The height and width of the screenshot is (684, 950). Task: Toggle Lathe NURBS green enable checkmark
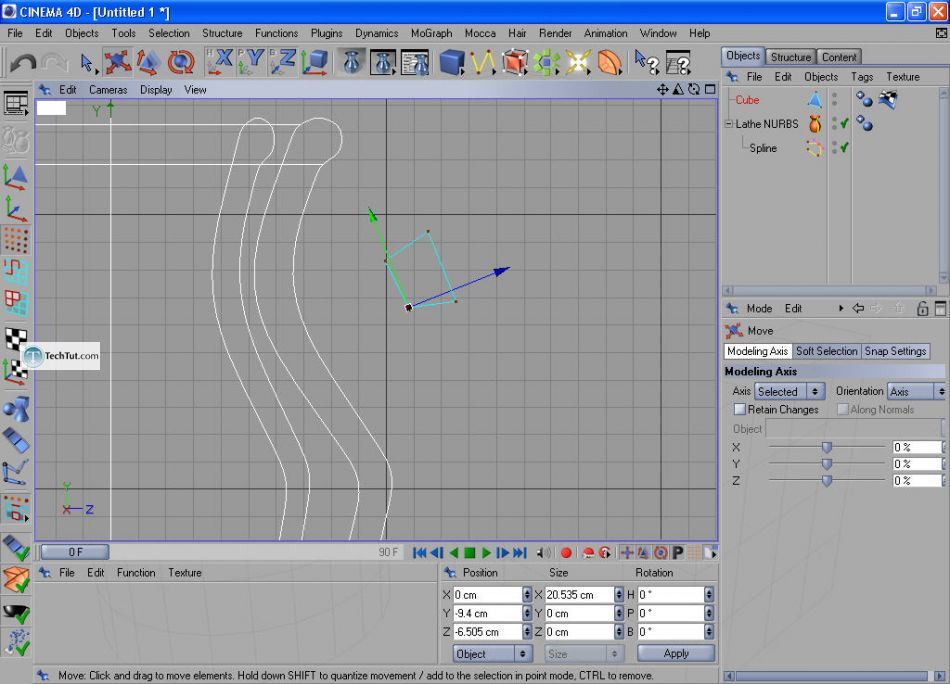(844, 124)
